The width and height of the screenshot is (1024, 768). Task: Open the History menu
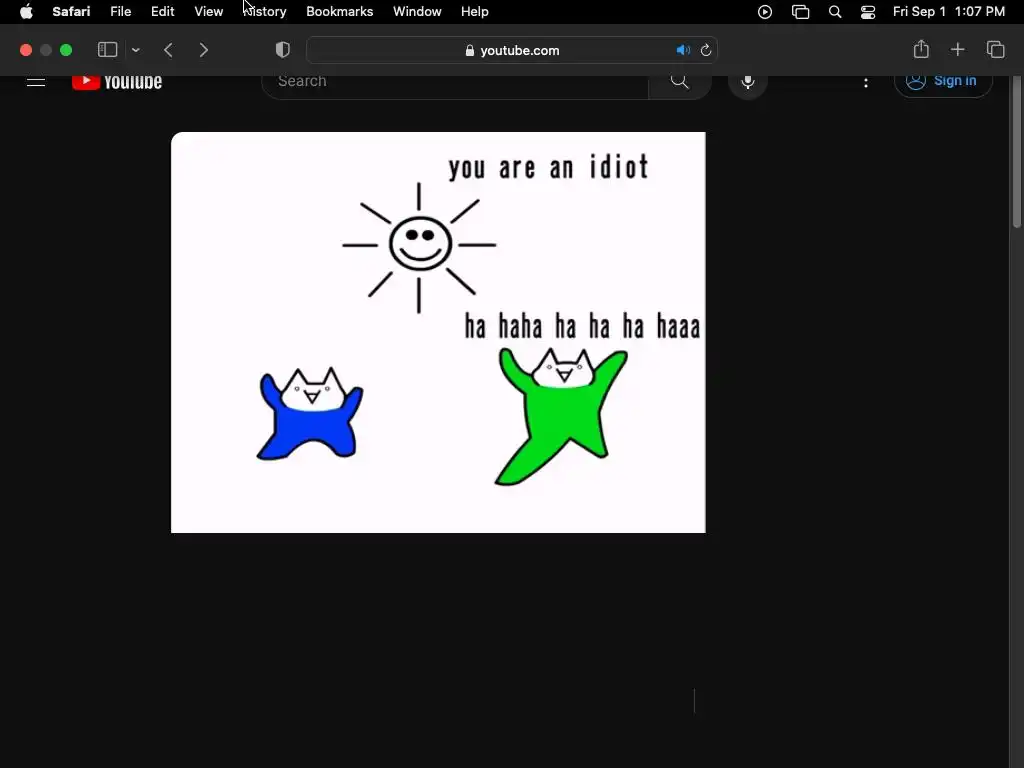coord(264,12)
